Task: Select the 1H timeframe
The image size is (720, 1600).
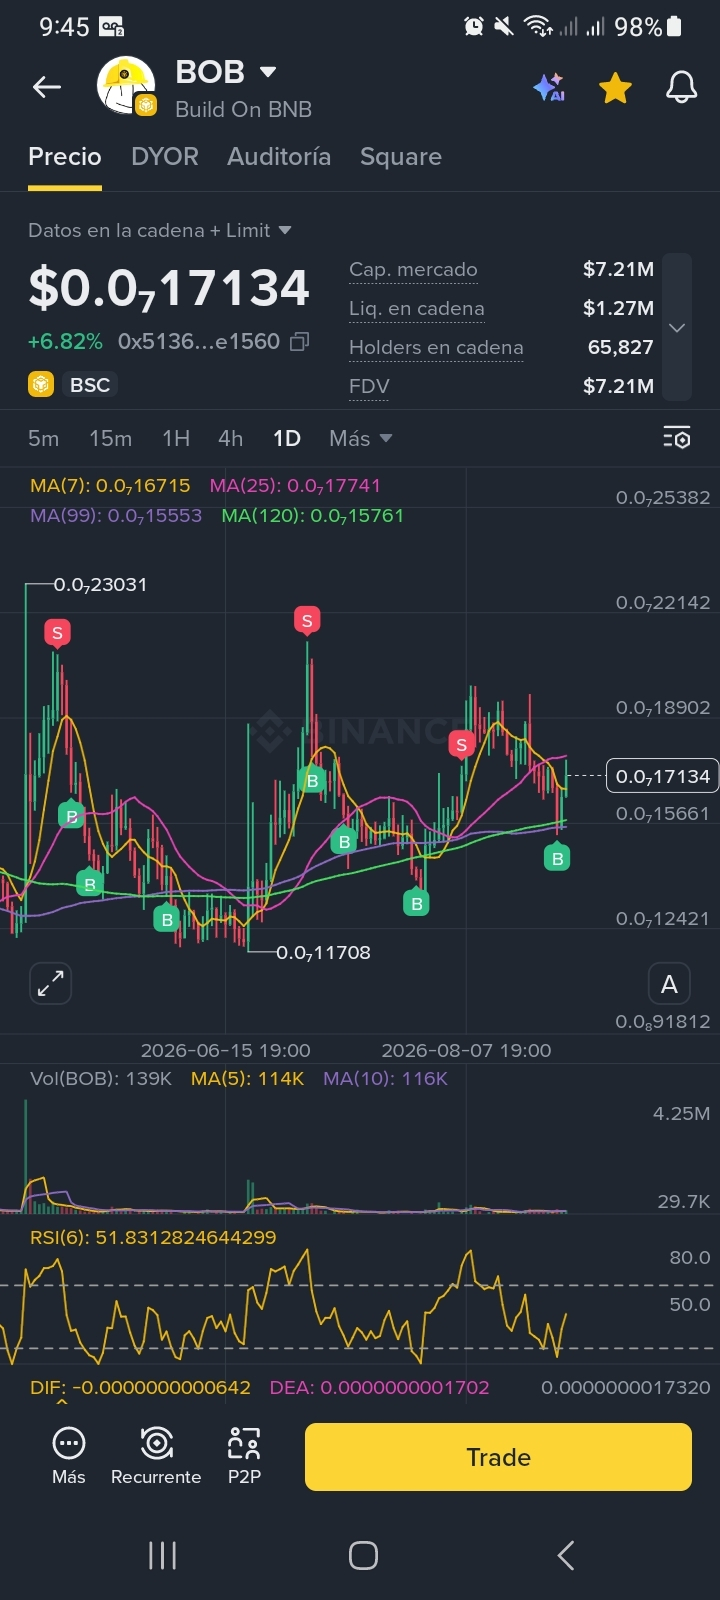Action: (x=176, y=439)
